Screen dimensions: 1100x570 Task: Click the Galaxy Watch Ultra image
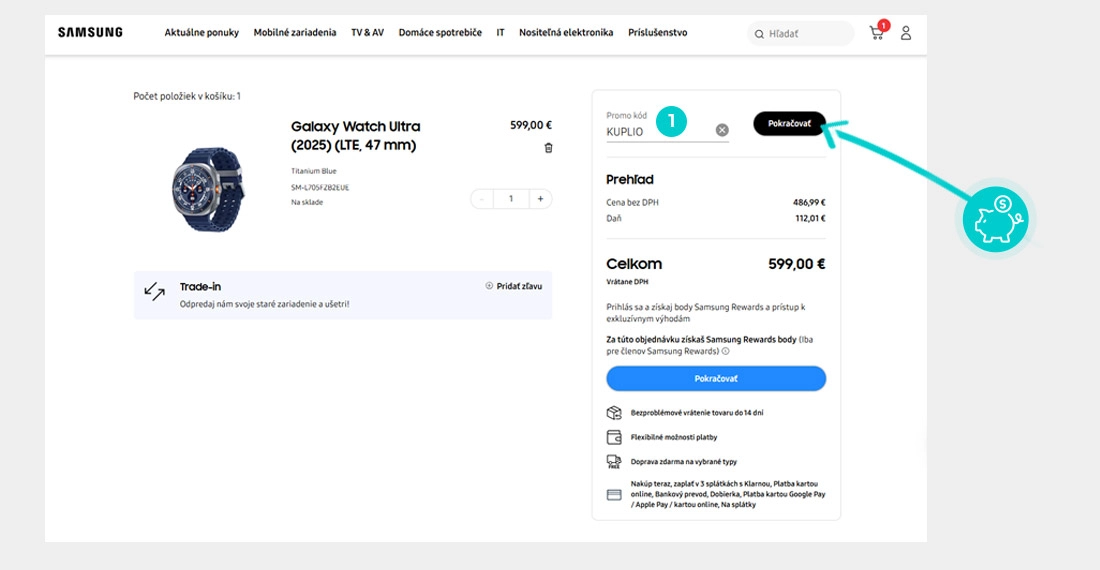pos(208,189)
